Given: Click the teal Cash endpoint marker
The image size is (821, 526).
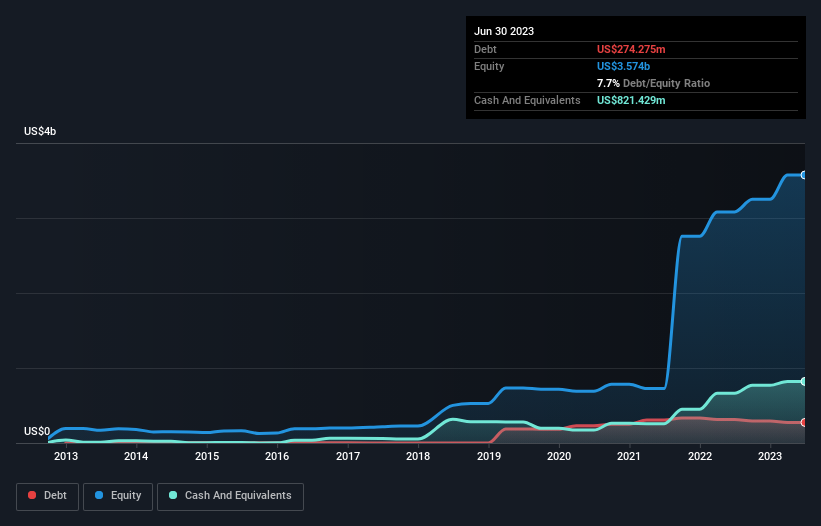Looking at the screenshot, I should pyautogui.click(x=804, y=382).
